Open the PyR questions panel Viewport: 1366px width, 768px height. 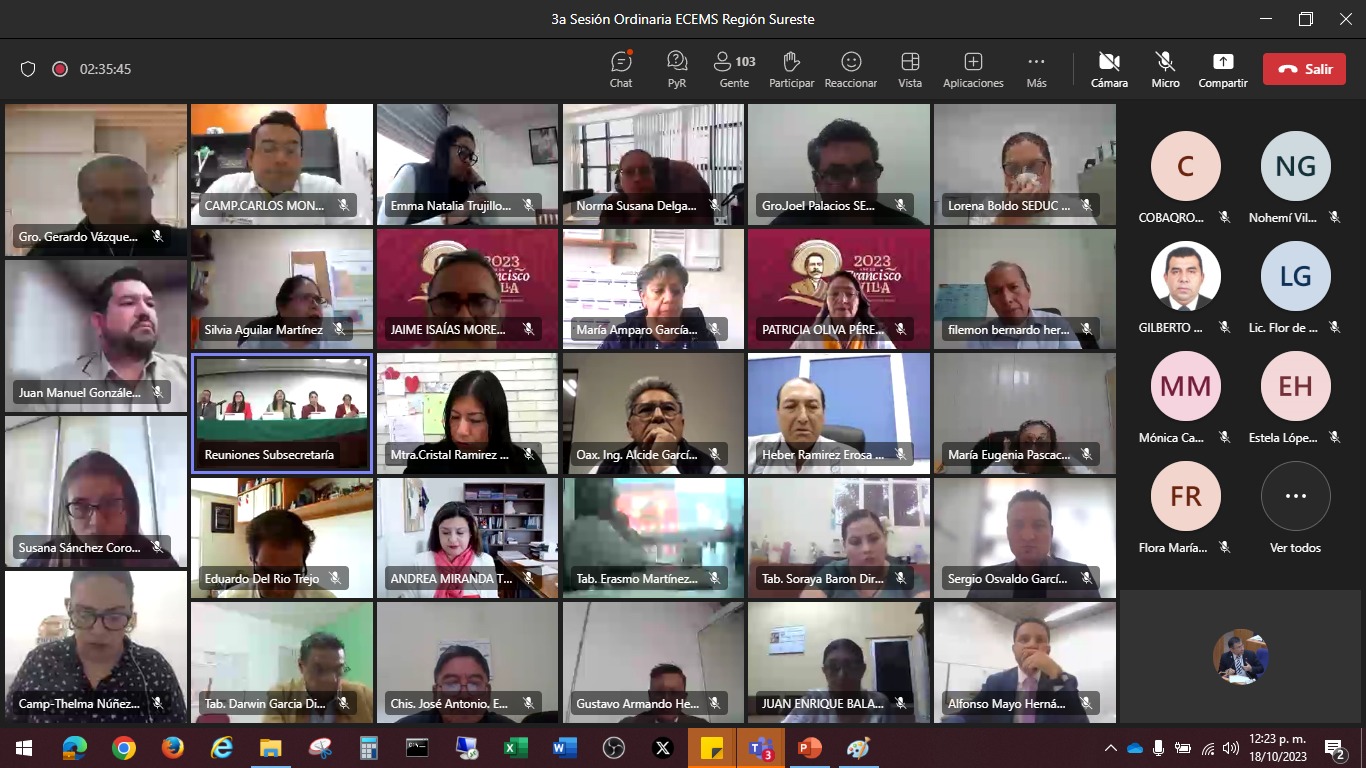[x=677, y=69]
